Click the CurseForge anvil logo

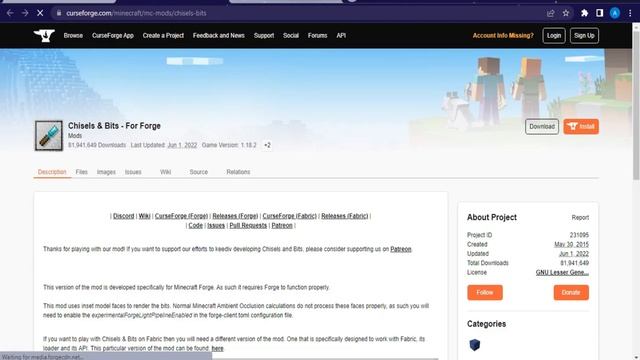tap(44, 36)
